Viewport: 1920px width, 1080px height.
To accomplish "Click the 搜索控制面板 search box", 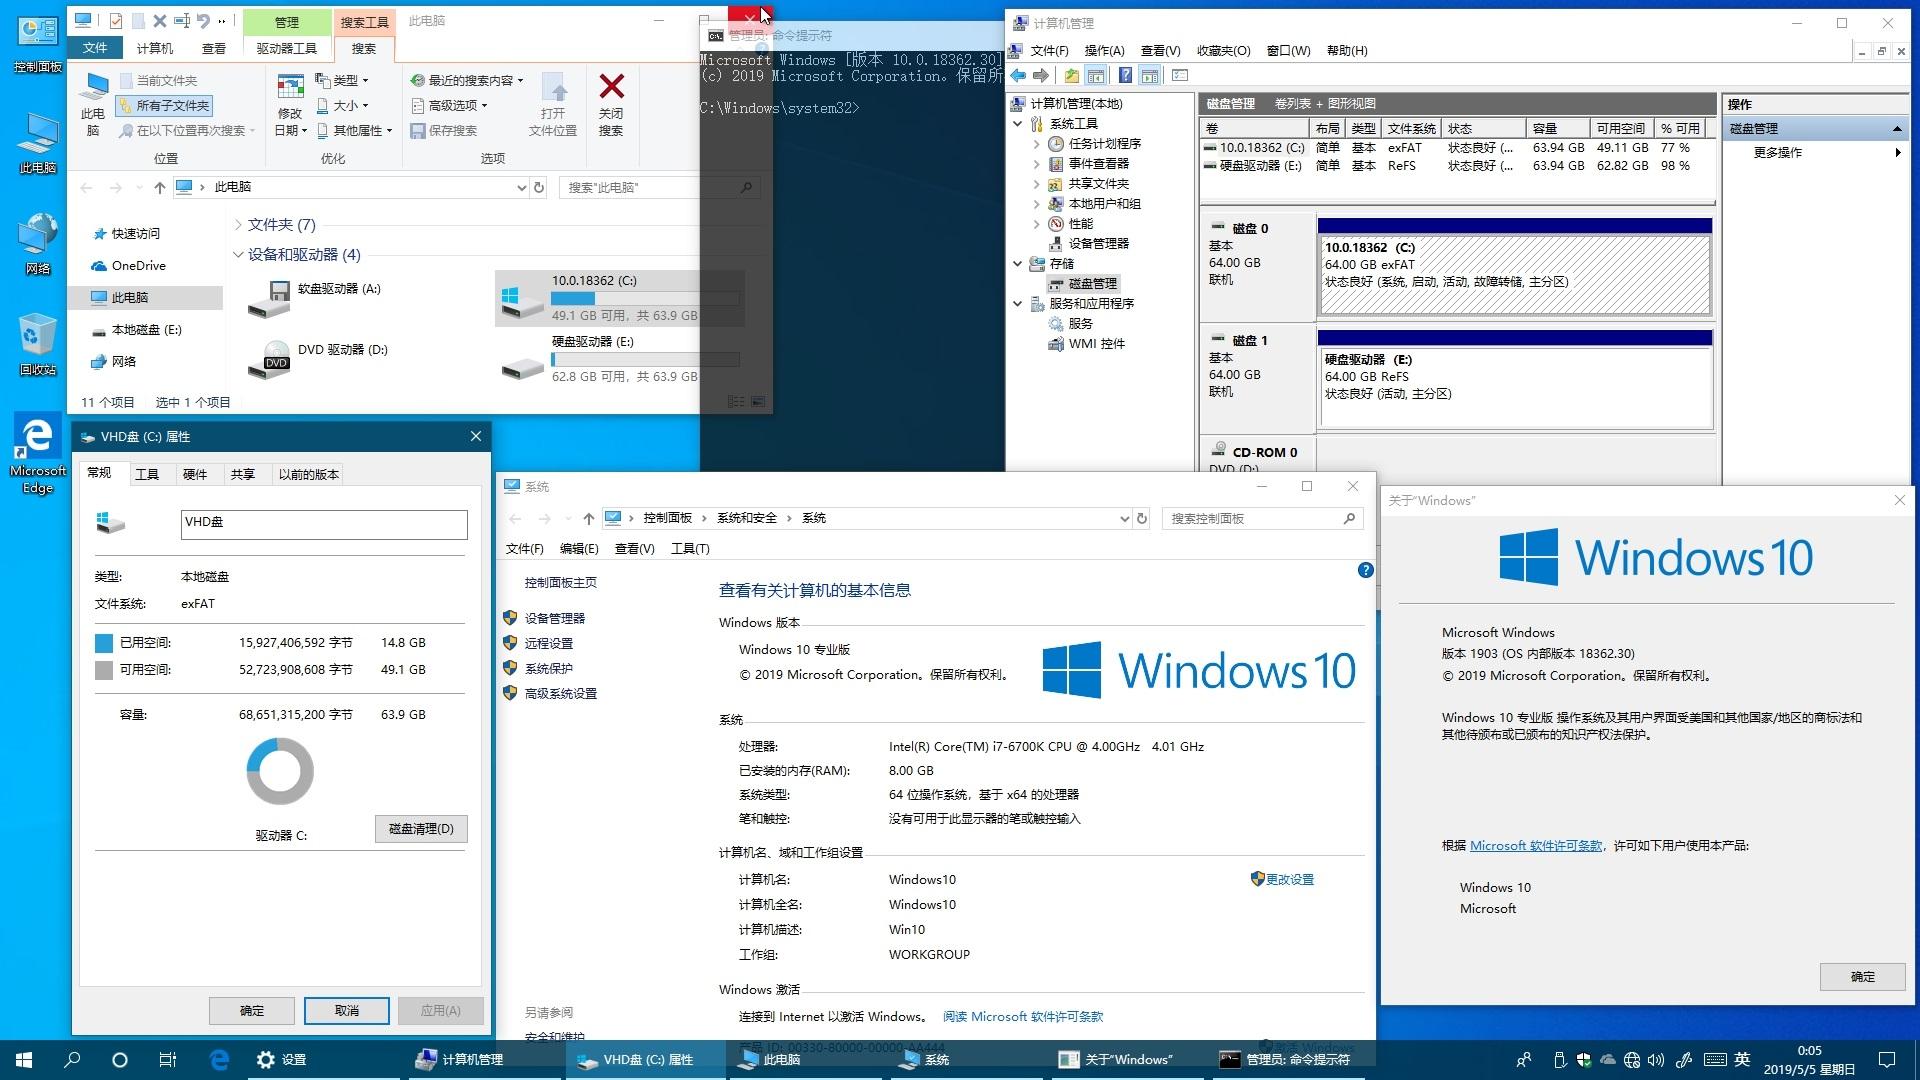I will tap(1261, 518).
